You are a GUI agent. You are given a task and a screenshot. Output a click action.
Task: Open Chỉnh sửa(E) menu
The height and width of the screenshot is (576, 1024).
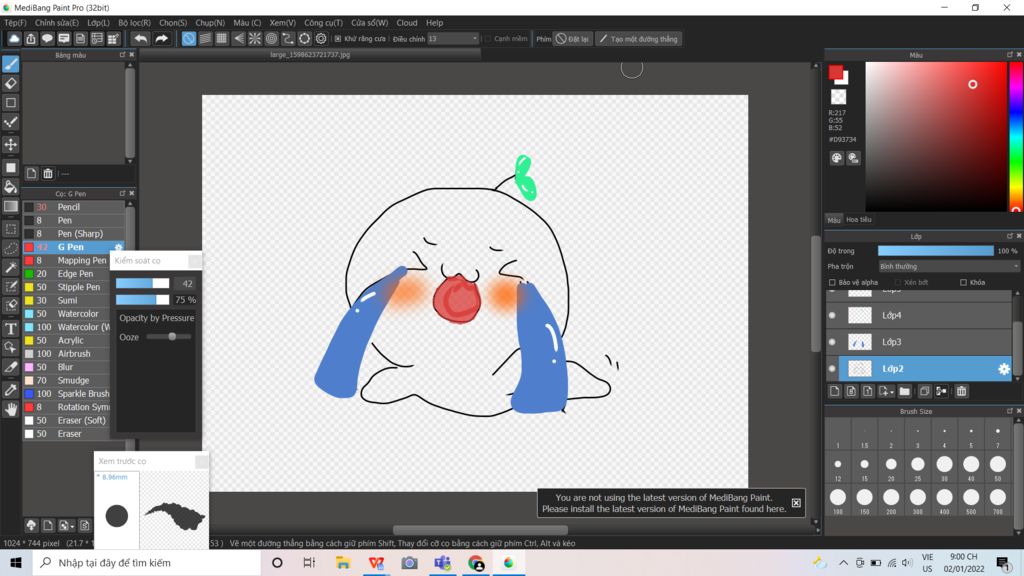[x=57, y=23]
